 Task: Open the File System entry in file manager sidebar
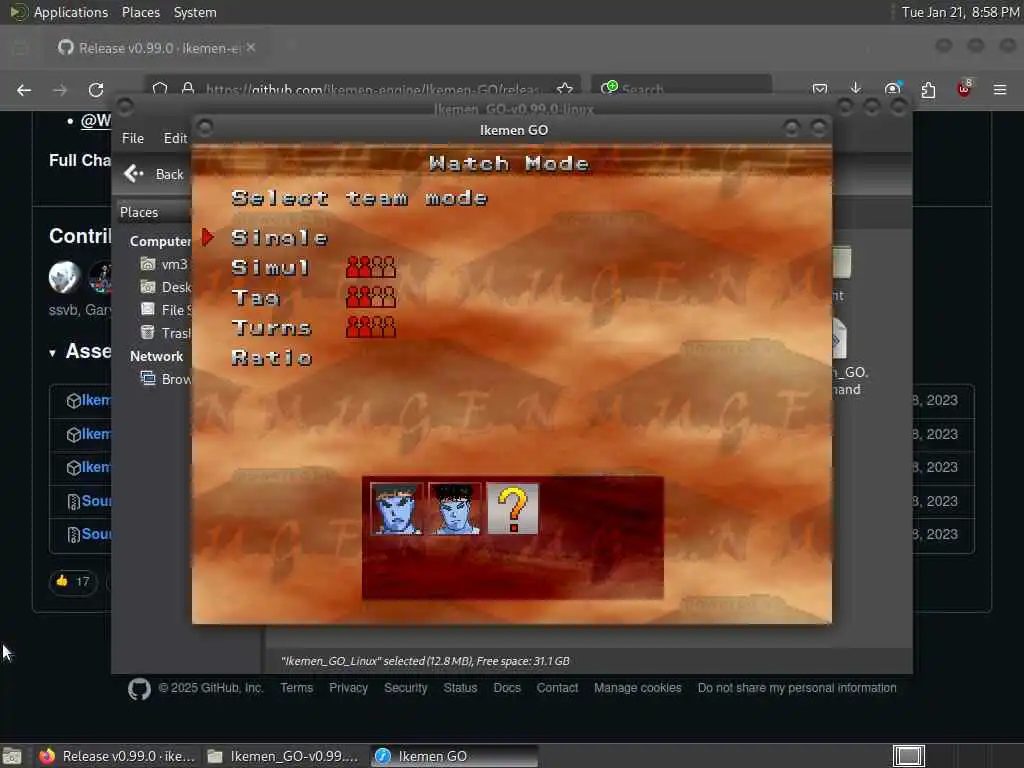[165, 310]
